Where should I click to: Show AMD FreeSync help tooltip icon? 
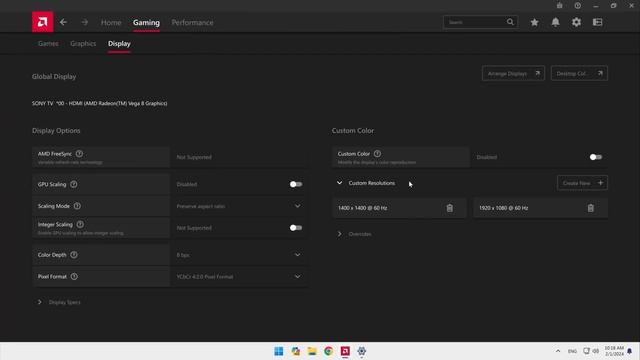click(79, 154)
